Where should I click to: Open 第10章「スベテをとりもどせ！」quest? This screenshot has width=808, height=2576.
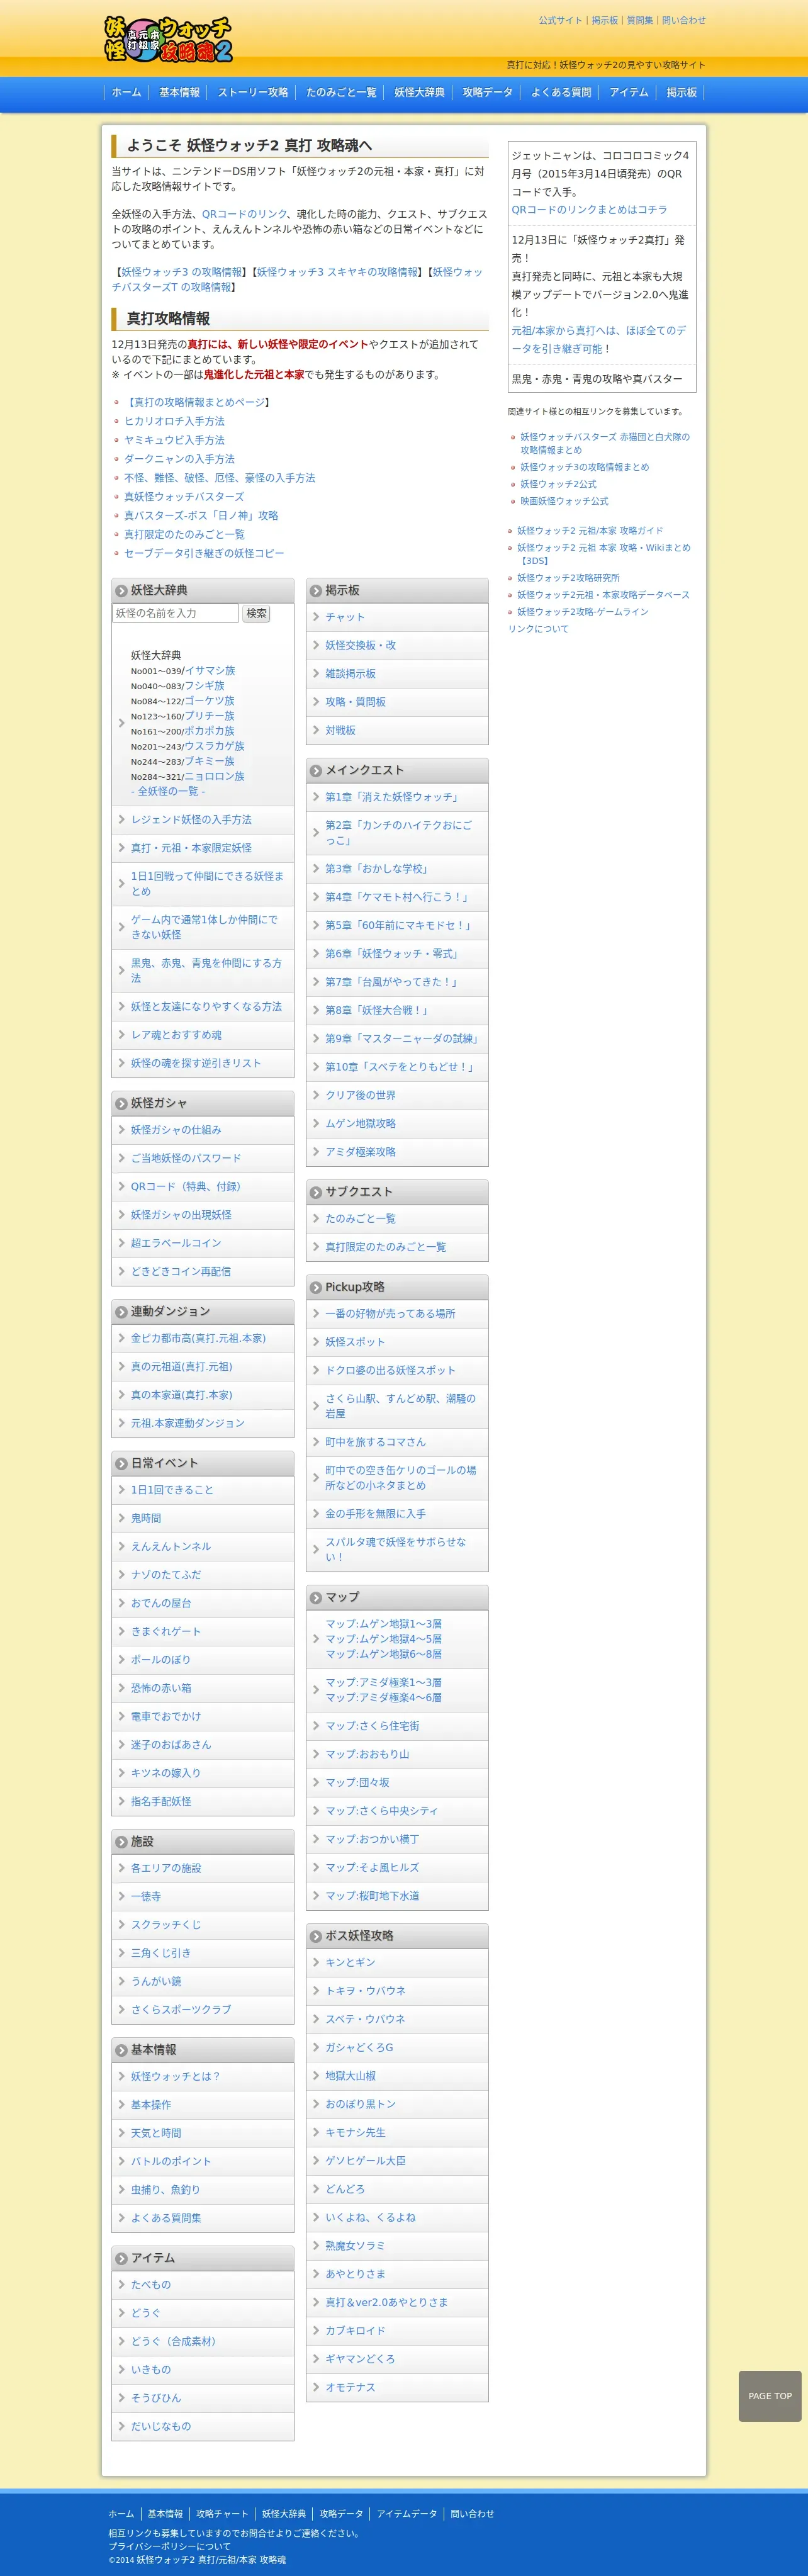[x=402, y=1067]
